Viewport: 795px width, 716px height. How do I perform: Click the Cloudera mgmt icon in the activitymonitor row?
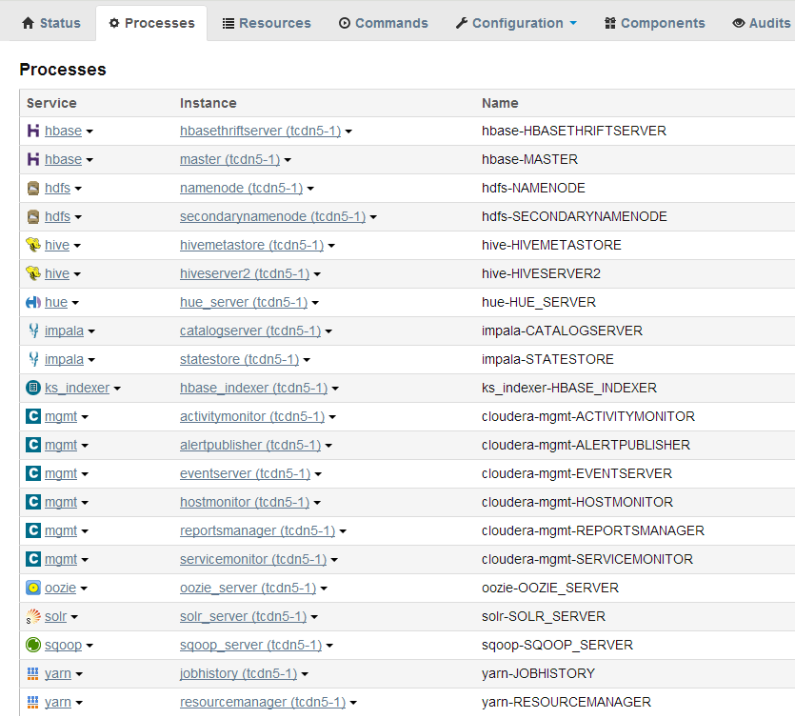[33, 416]
